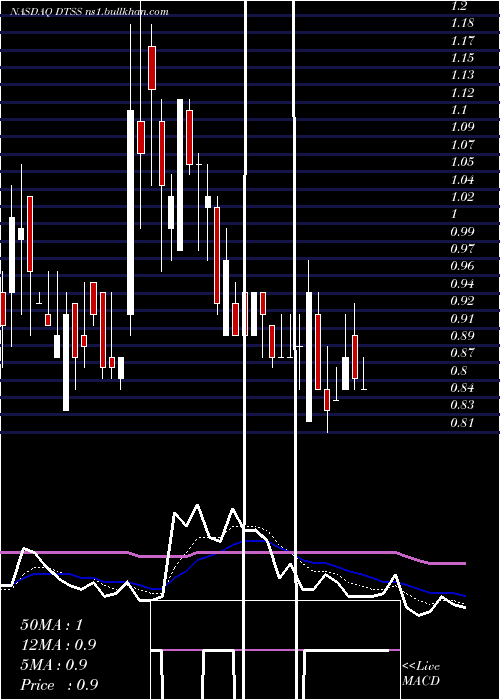This screenshot has width=500, height=700.
Task: Click the Price : 0.9 readout
Action: 59,685
